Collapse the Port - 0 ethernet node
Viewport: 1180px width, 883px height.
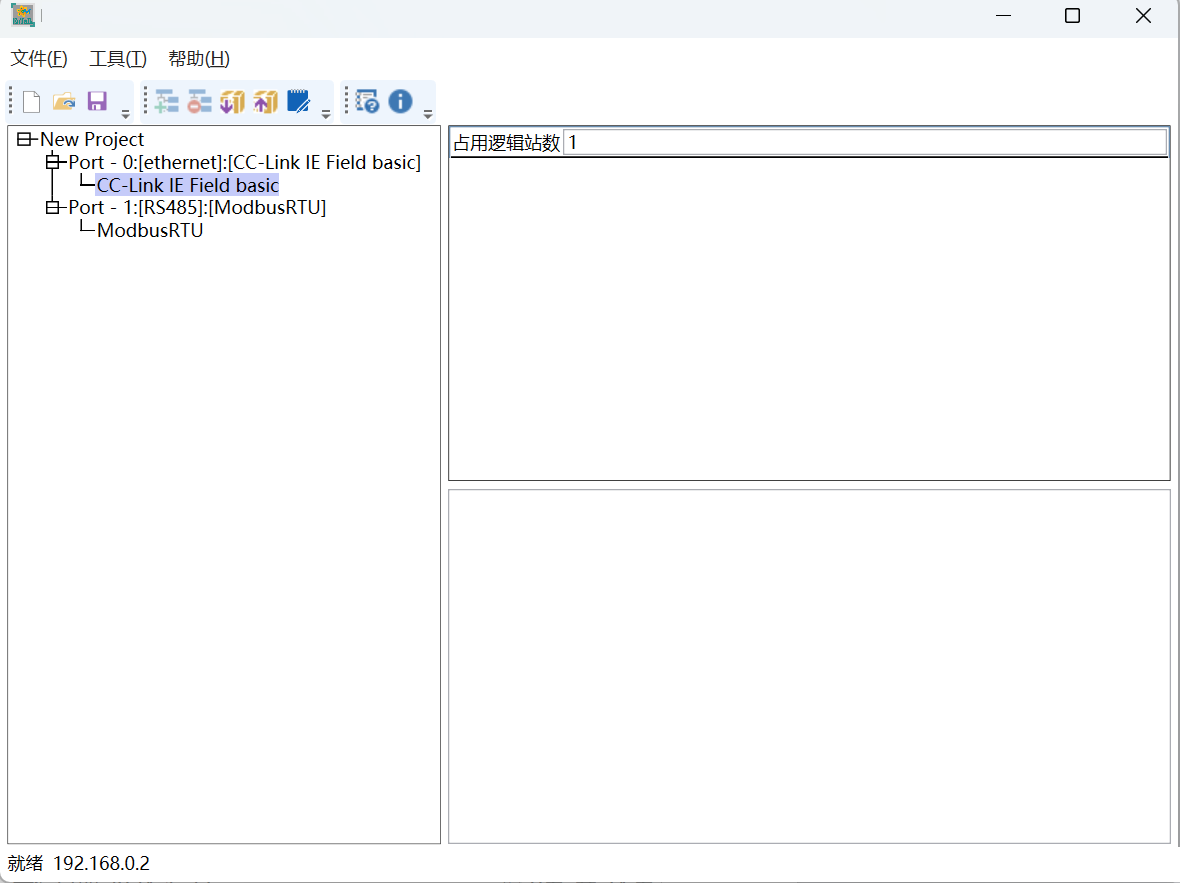pos(53,162)
